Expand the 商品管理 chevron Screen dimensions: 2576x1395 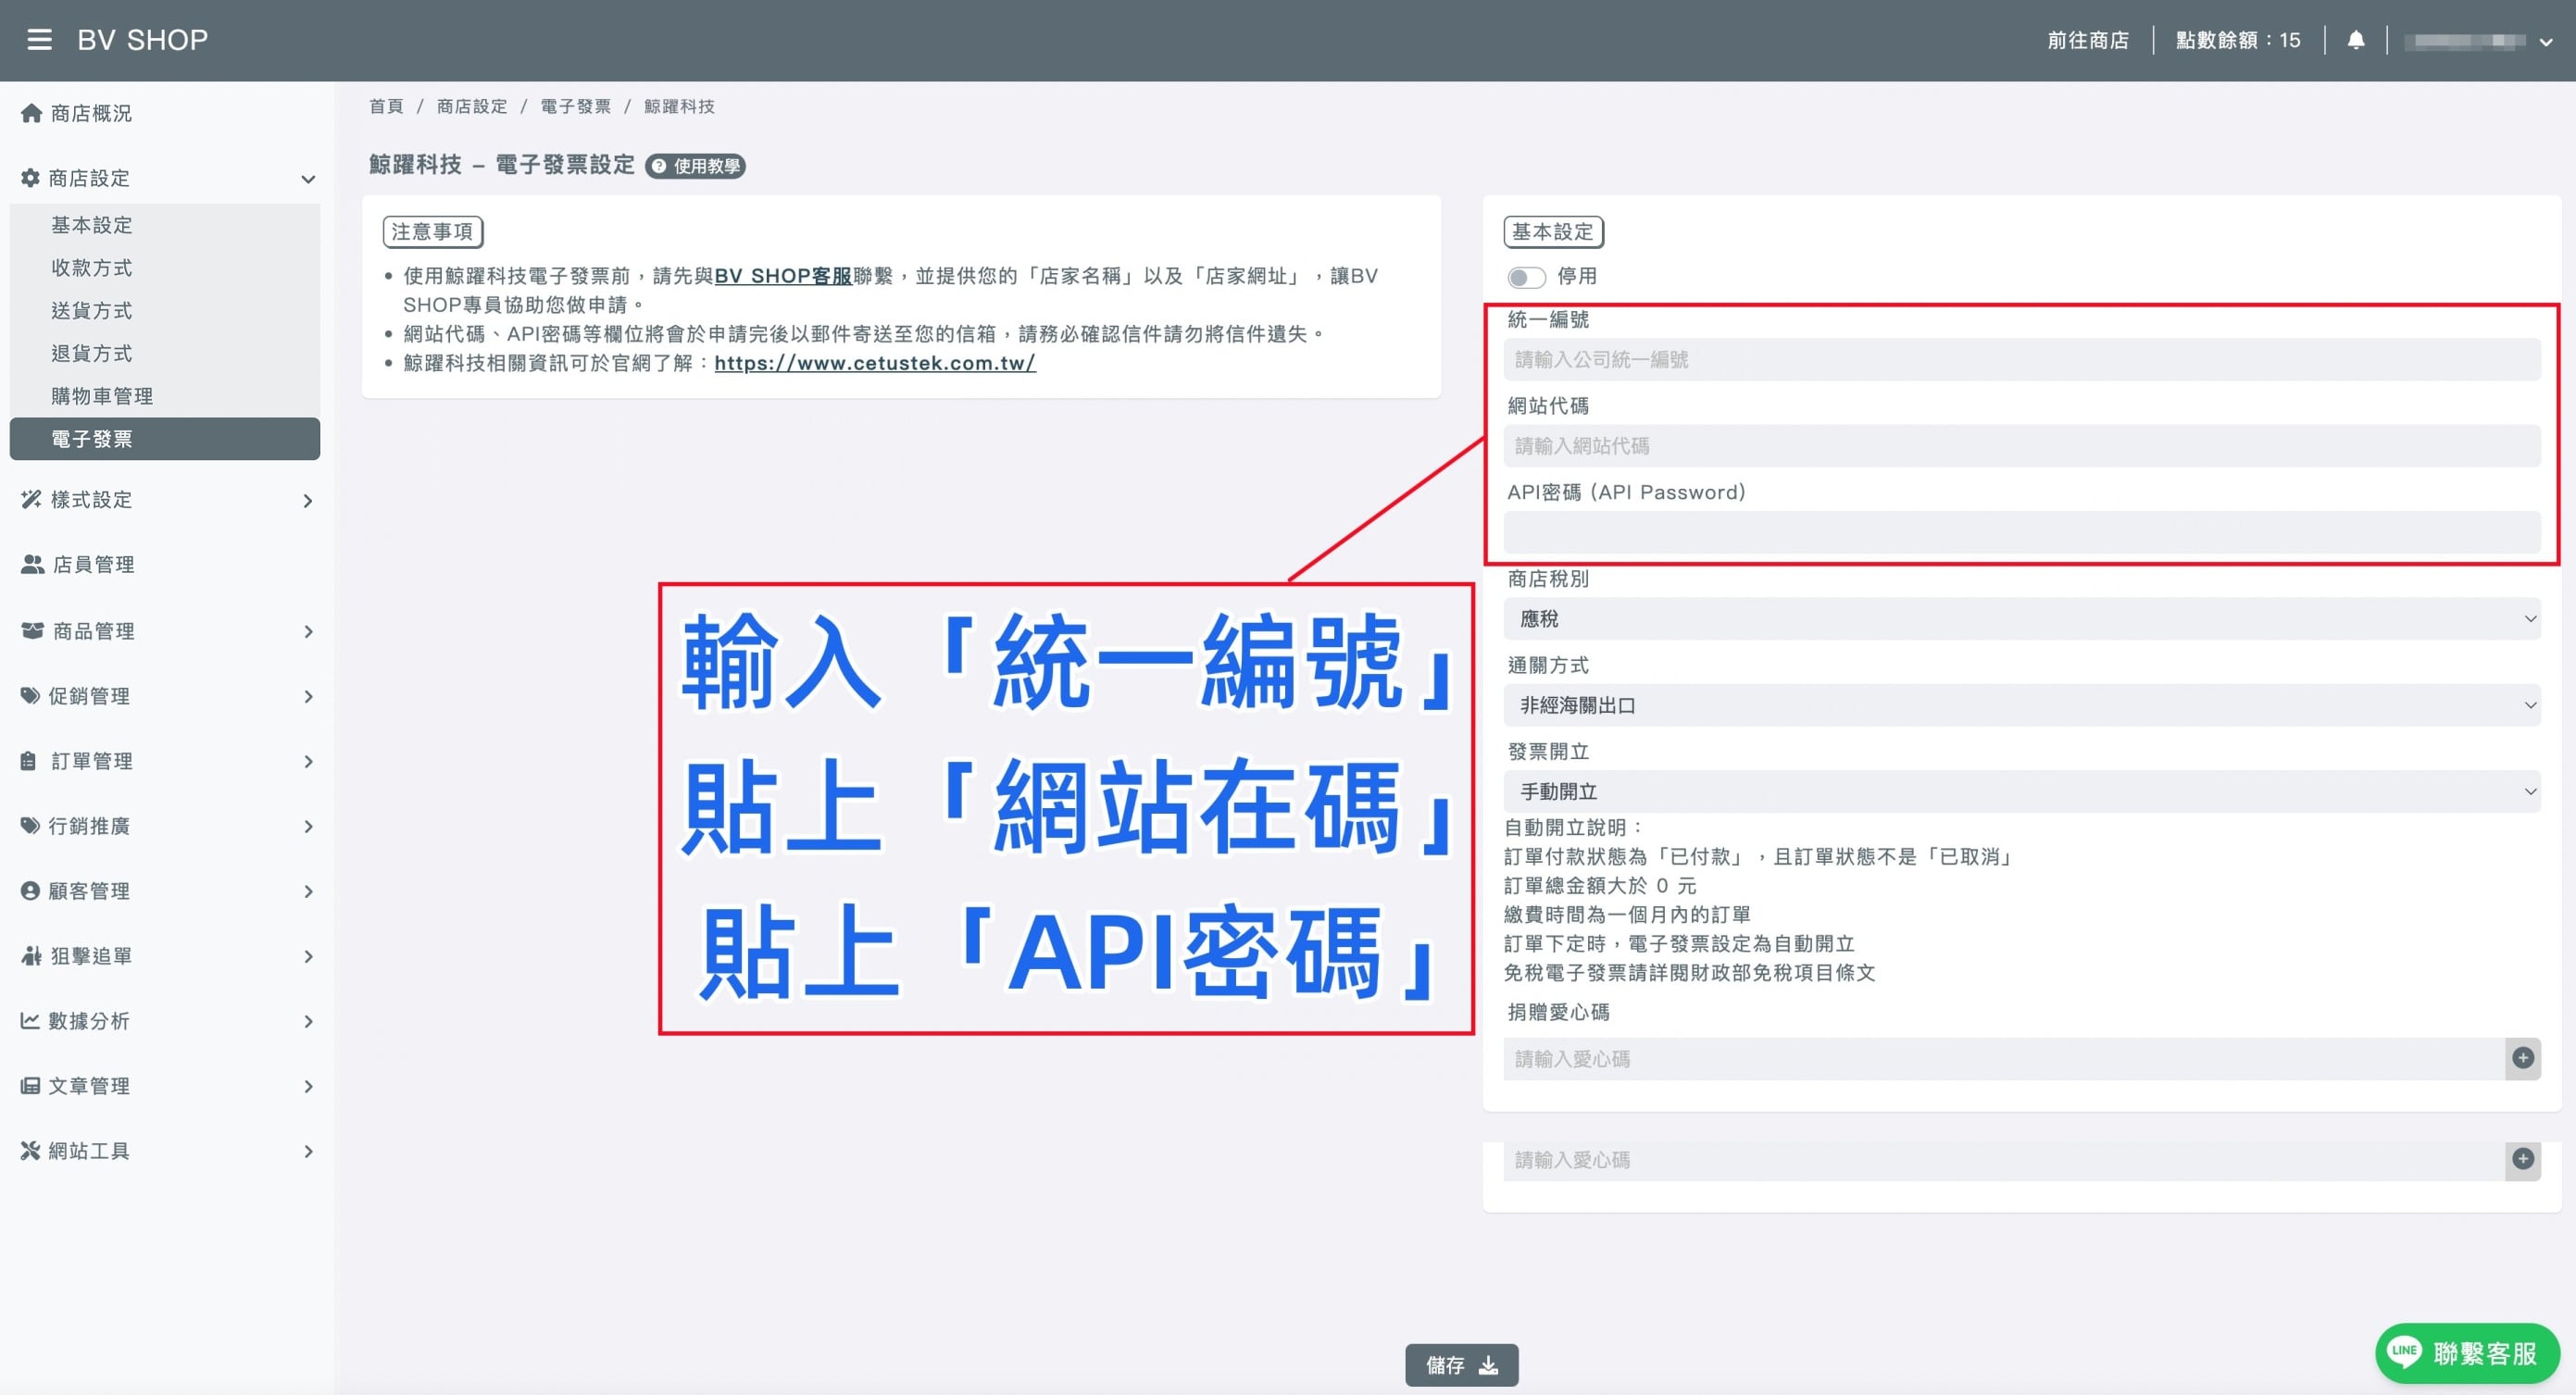308,632
